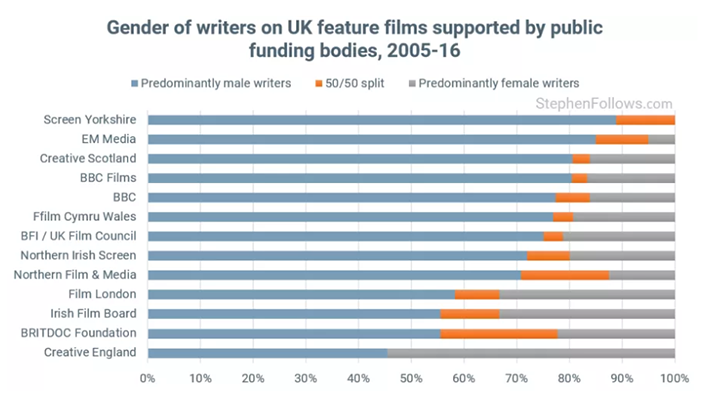Select the Northern Film & Media orange segment
Screen dimensions: 702x395
point(565,275)
